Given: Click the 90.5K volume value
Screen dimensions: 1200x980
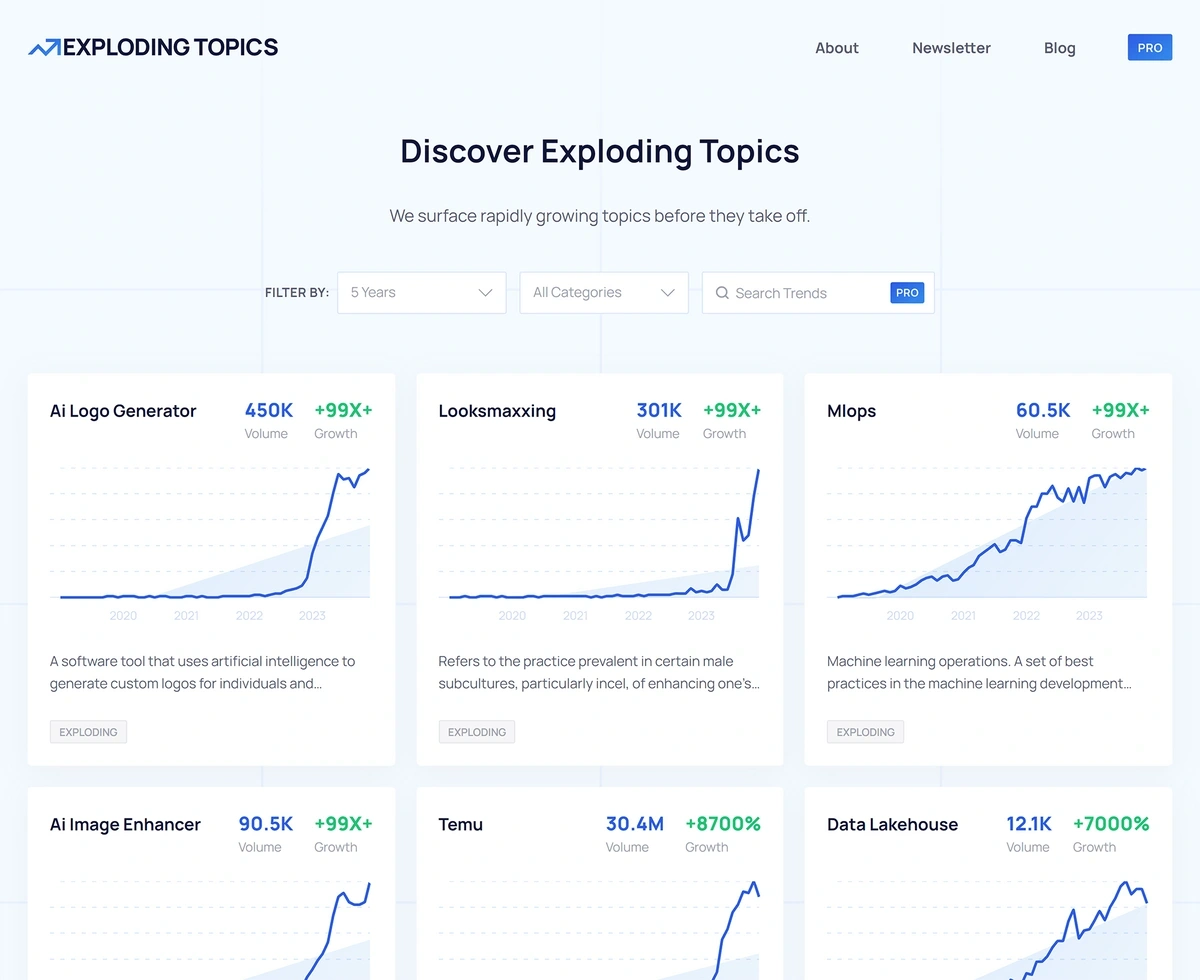Looking at the screenshot, I should click(266, 824).
